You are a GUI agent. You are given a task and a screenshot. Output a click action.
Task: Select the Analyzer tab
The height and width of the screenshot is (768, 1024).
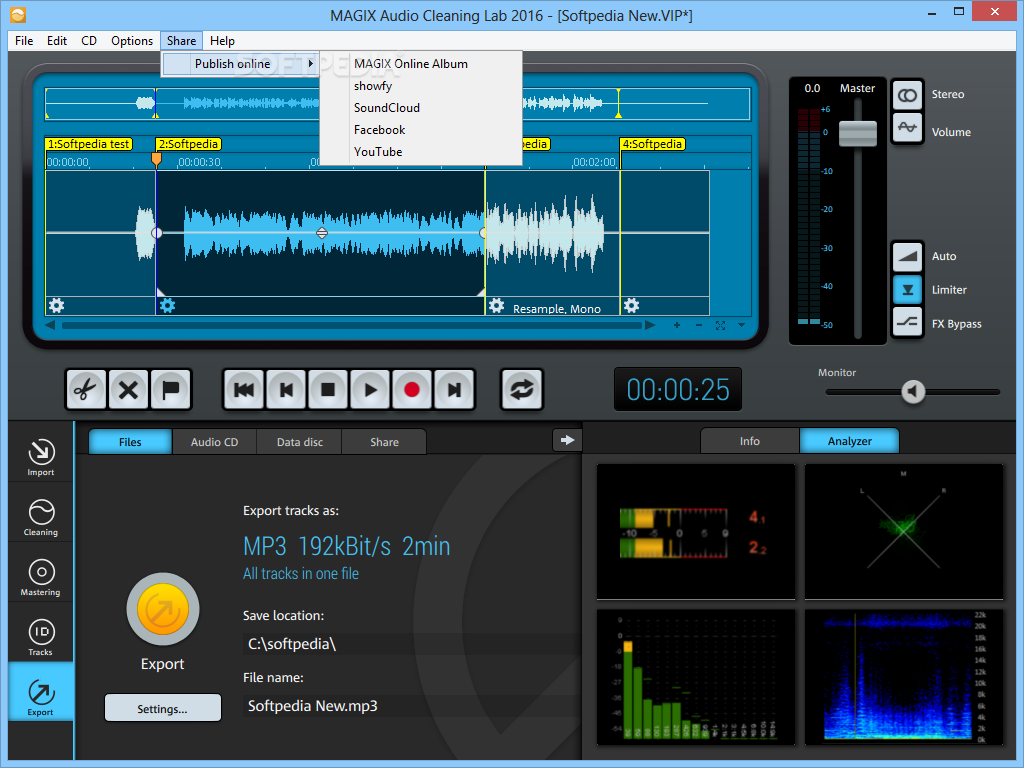(850, 441)
